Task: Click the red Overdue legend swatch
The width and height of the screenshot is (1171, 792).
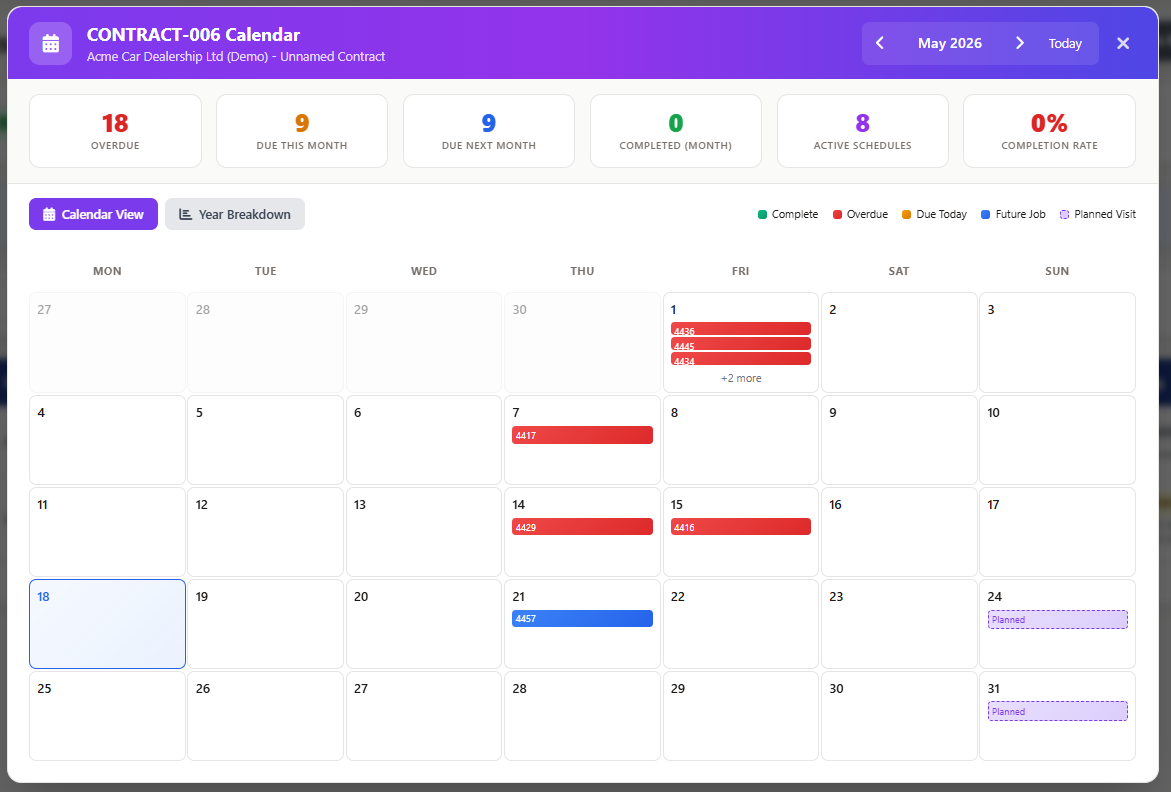Action: coord(837,214)
